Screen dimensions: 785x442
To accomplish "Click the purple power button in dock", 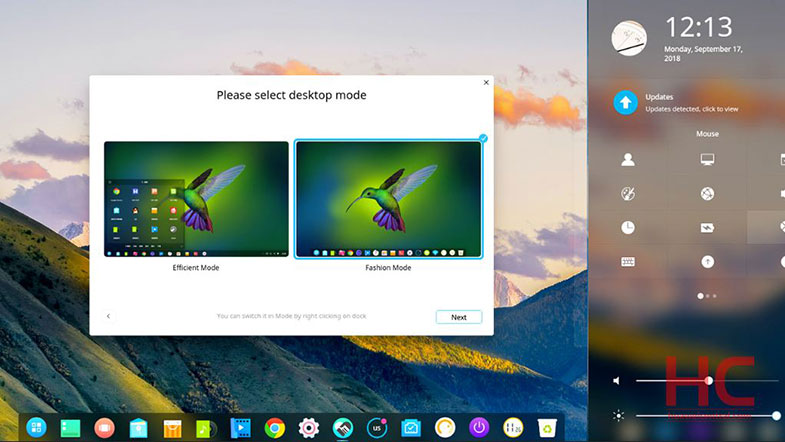I will coord(479,428).
